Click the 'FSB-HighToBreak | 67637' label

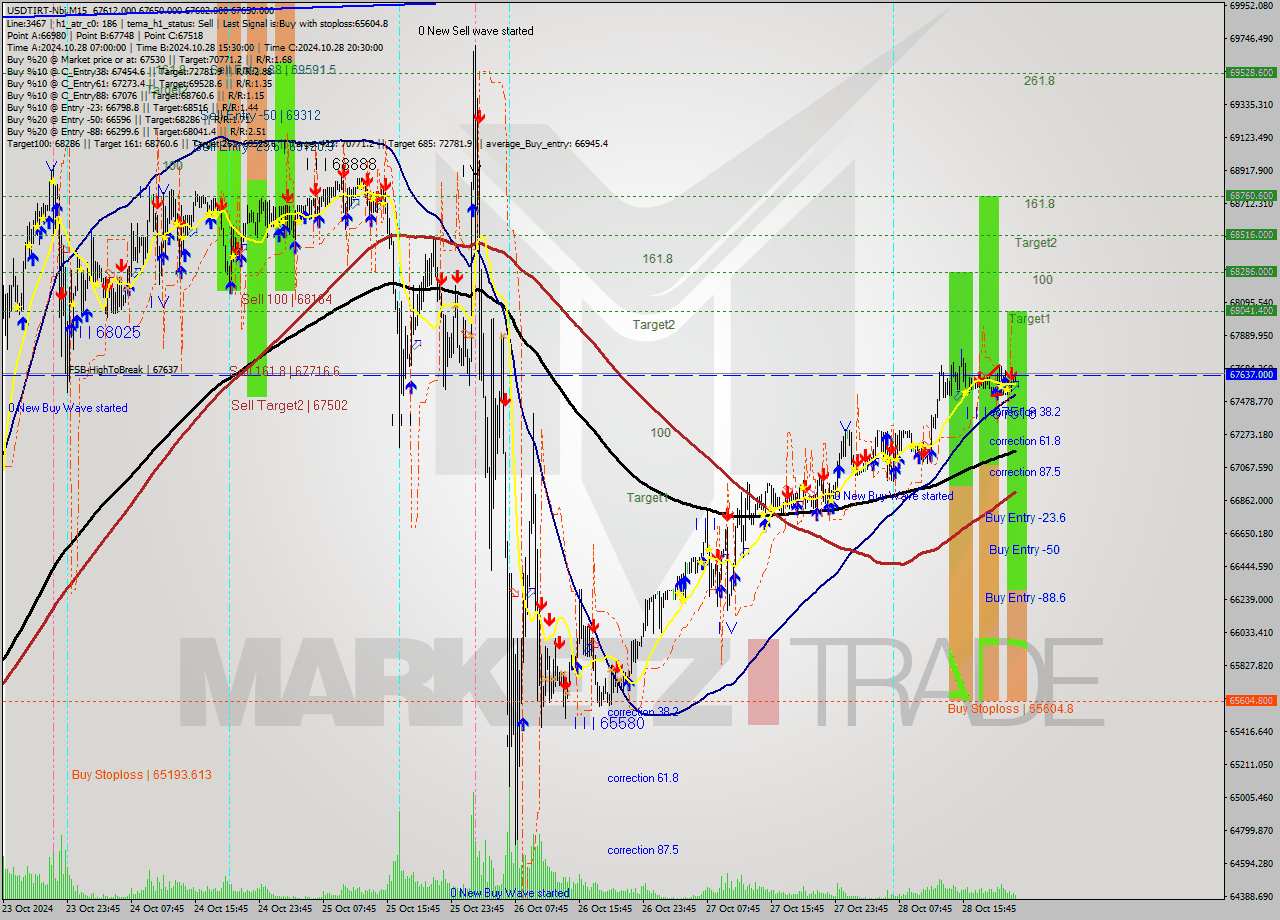pos(123,370)
